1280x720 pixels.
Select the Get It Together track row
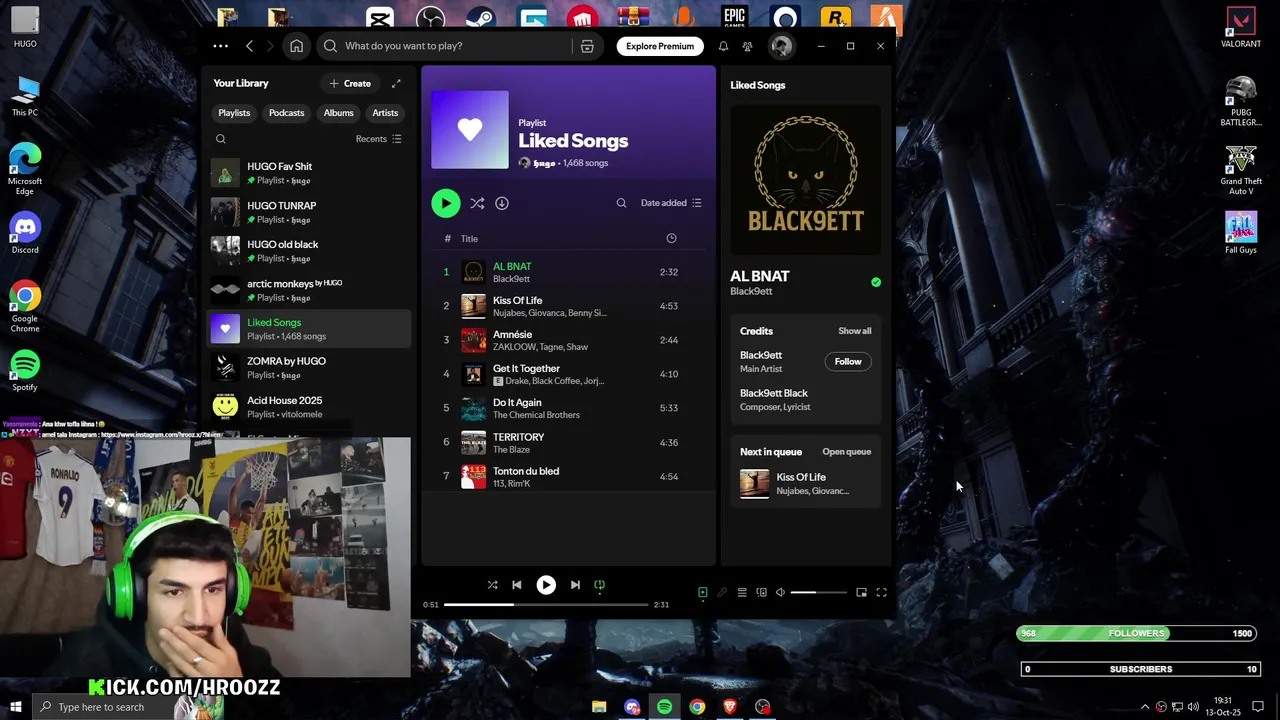[568, 374]
